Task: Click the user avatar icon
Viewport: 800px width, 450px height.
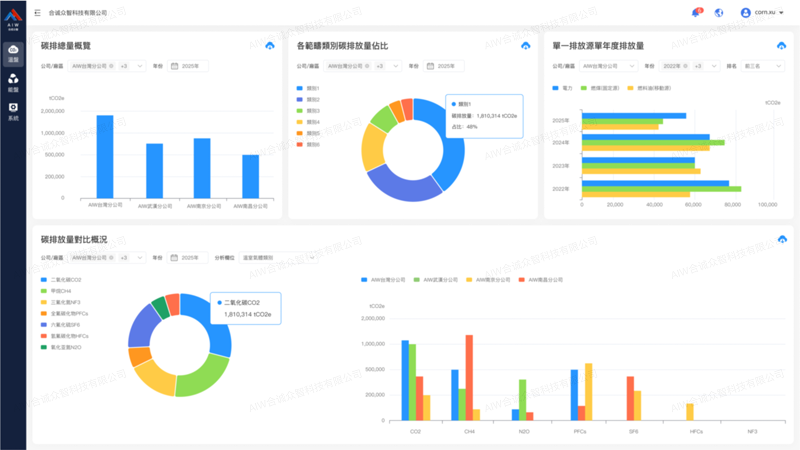Action: point(745,13)
